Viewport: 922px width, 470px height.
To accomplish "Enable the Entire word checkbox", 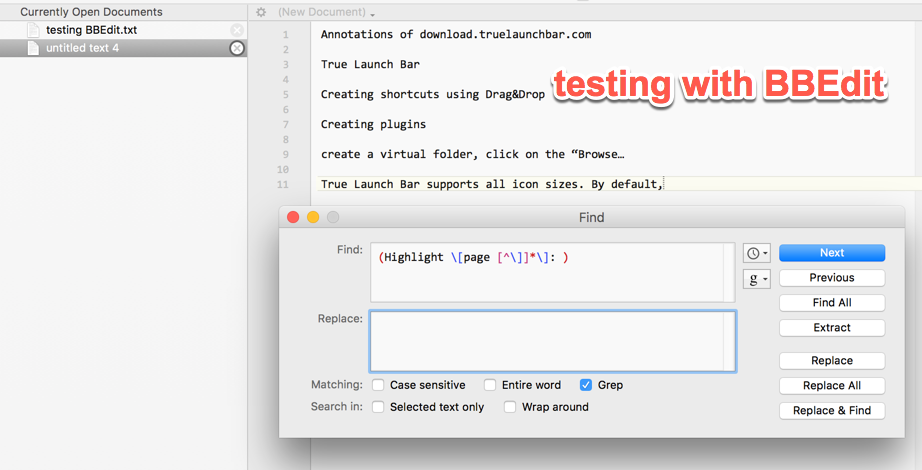I will 490,385.
